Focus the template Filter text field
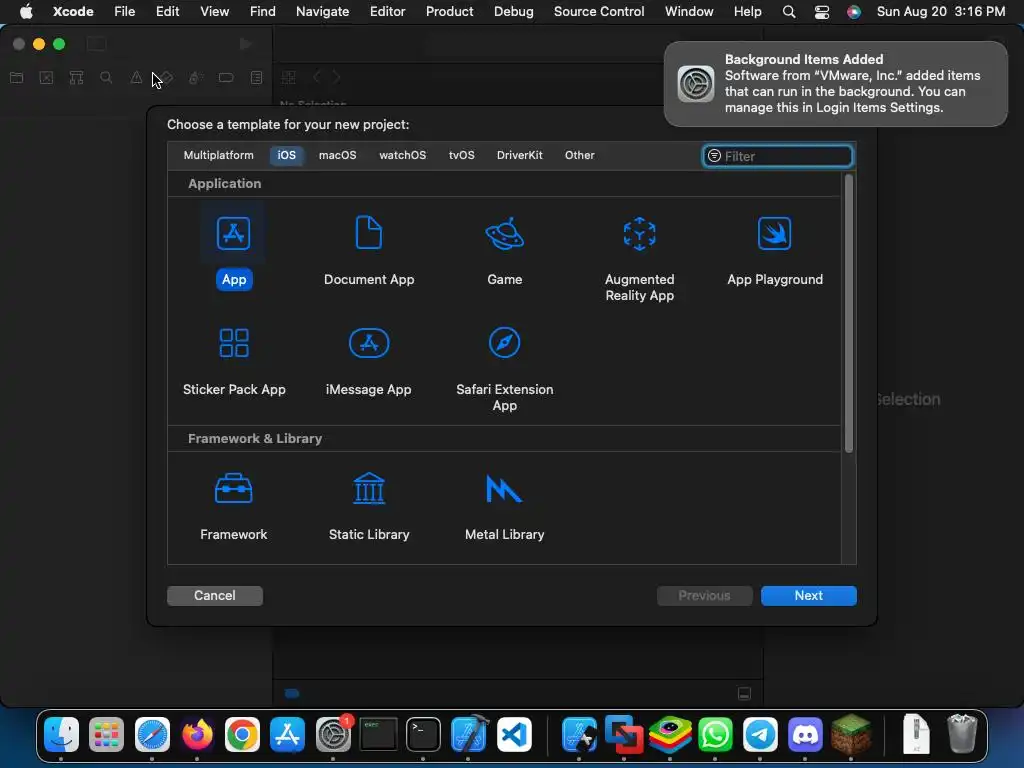1024x768 pixels. click(x=777, y=156)
